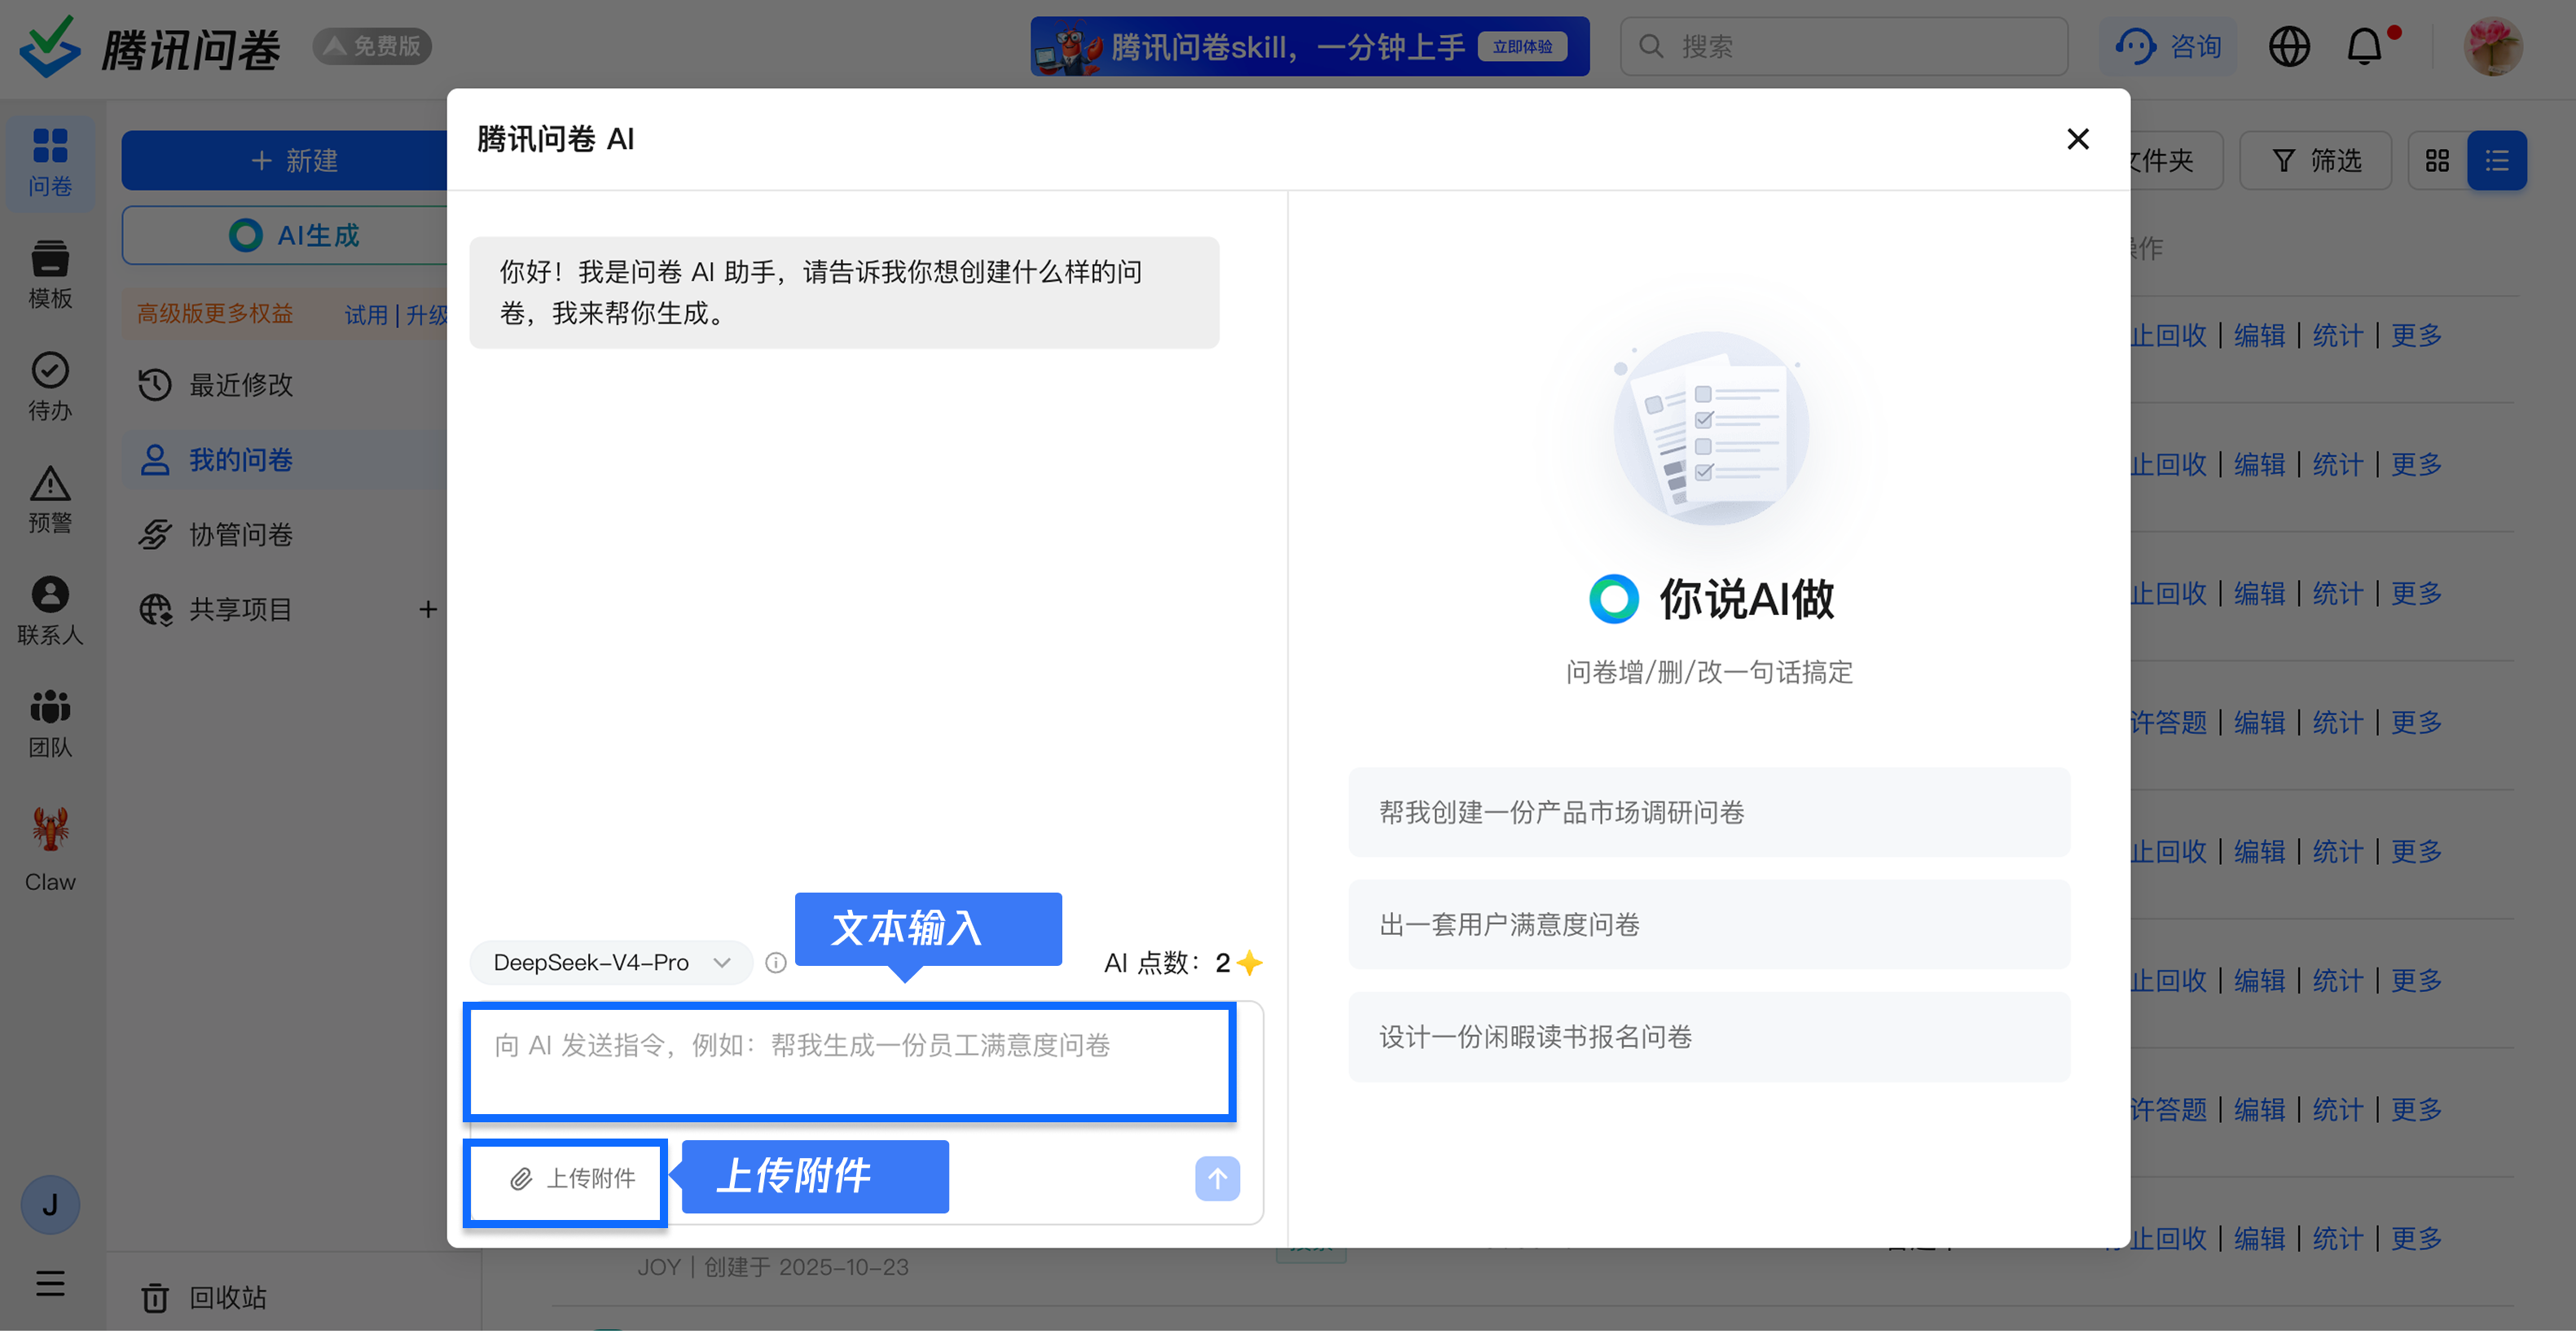Screen dimensions: 2576x1334
Task: Open the hamburger menu at sidebar bottom
Action: (x=50, y=1283)
